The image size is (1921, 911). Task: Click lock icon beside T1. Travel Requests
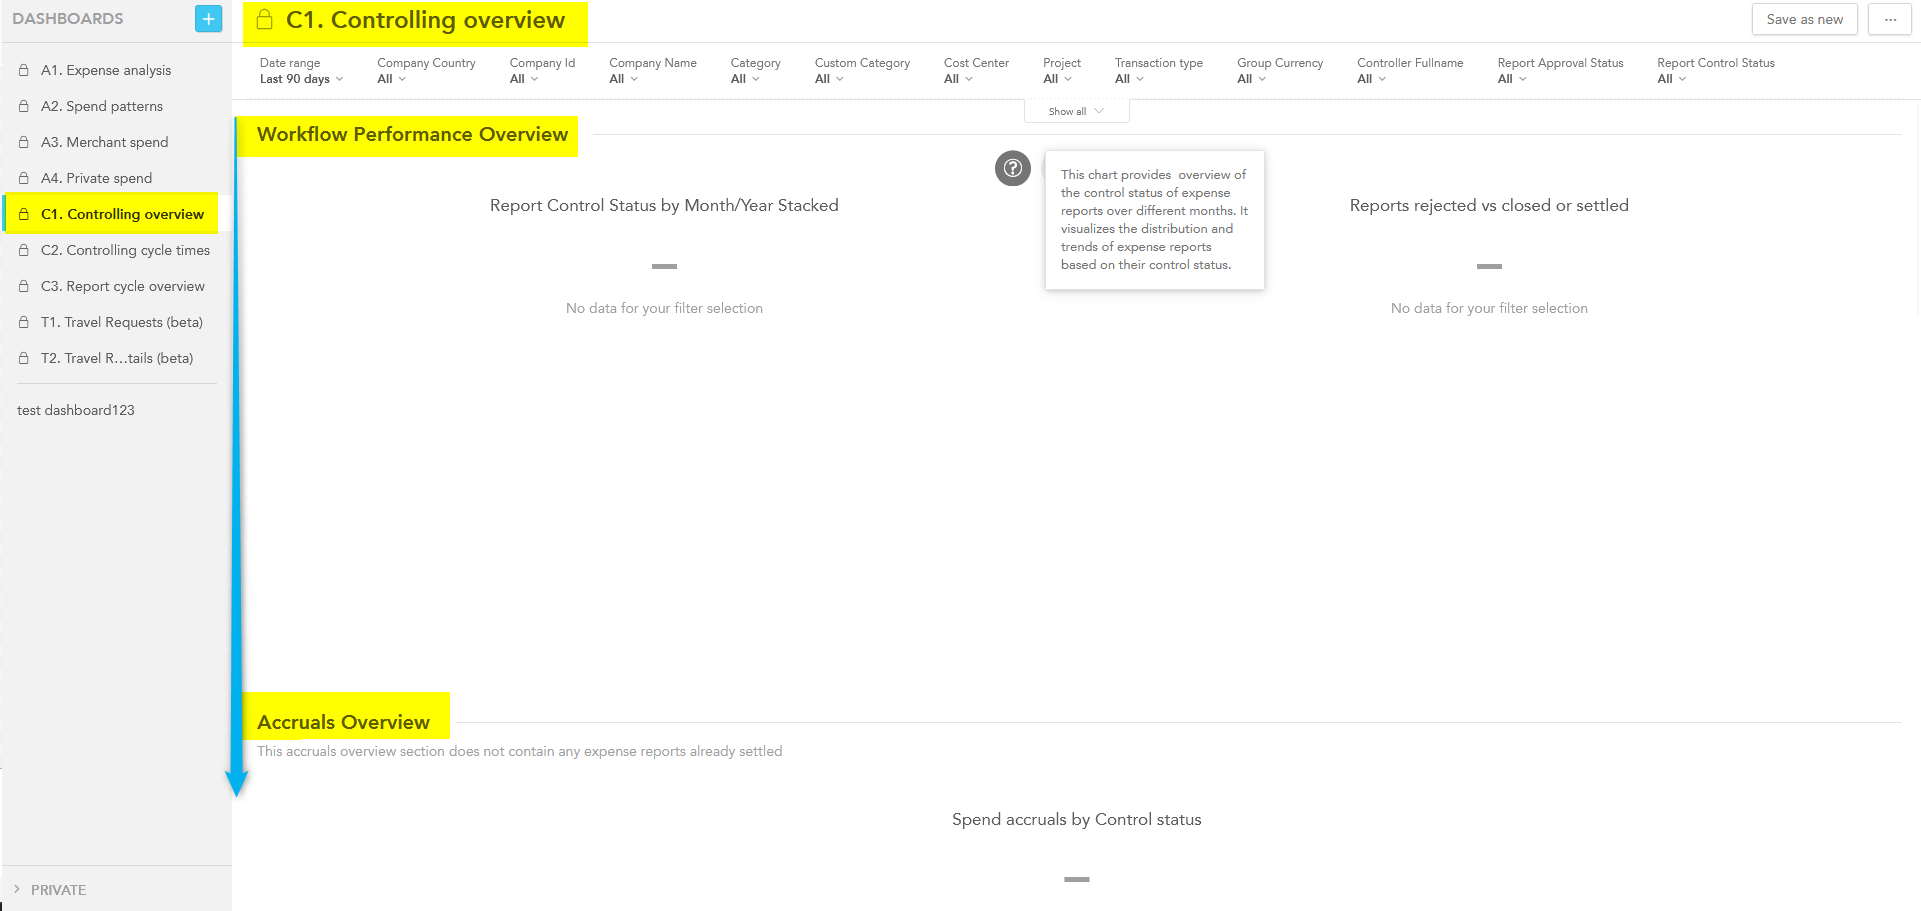[x=24, y=322]
